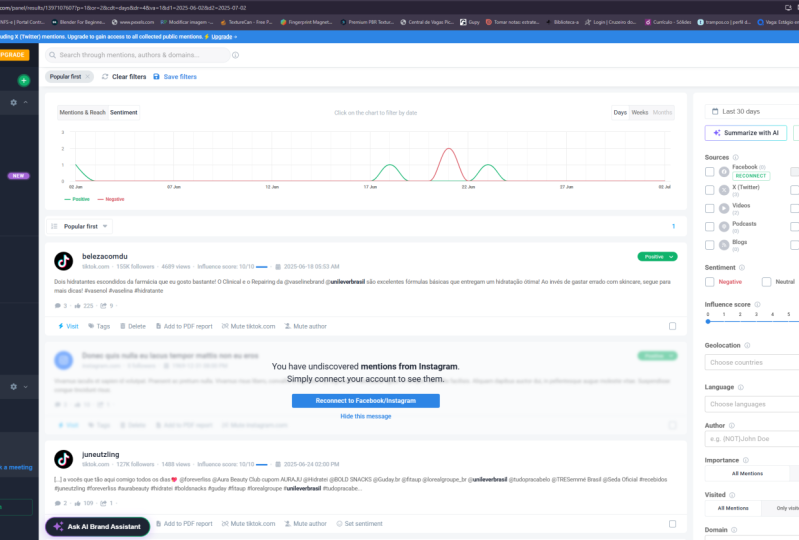Open the upper sidebar gear settings icon
The width and height of the screenshot is (799, 540).
14,102
